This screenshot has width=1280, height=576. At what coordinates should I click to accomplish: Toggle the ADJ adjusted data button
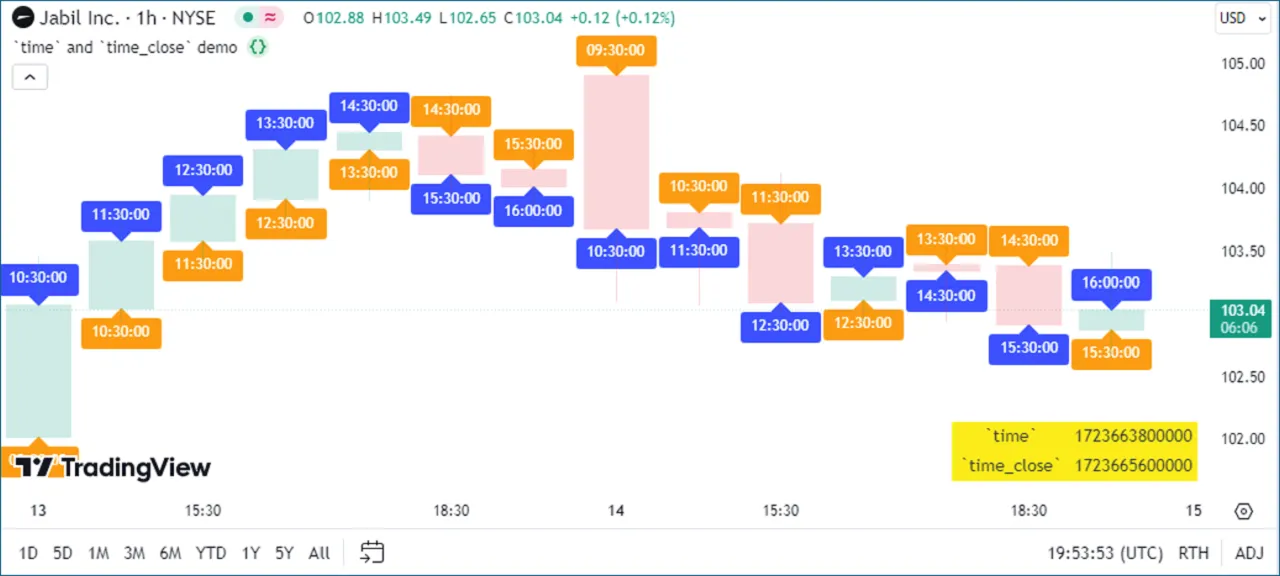click(x=1249, y=553)
